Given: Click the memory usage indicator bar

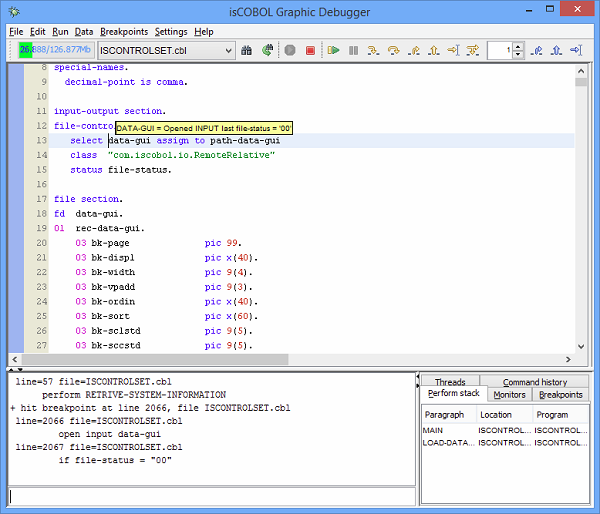Looking at the screenshot, I should coord(54,50).
